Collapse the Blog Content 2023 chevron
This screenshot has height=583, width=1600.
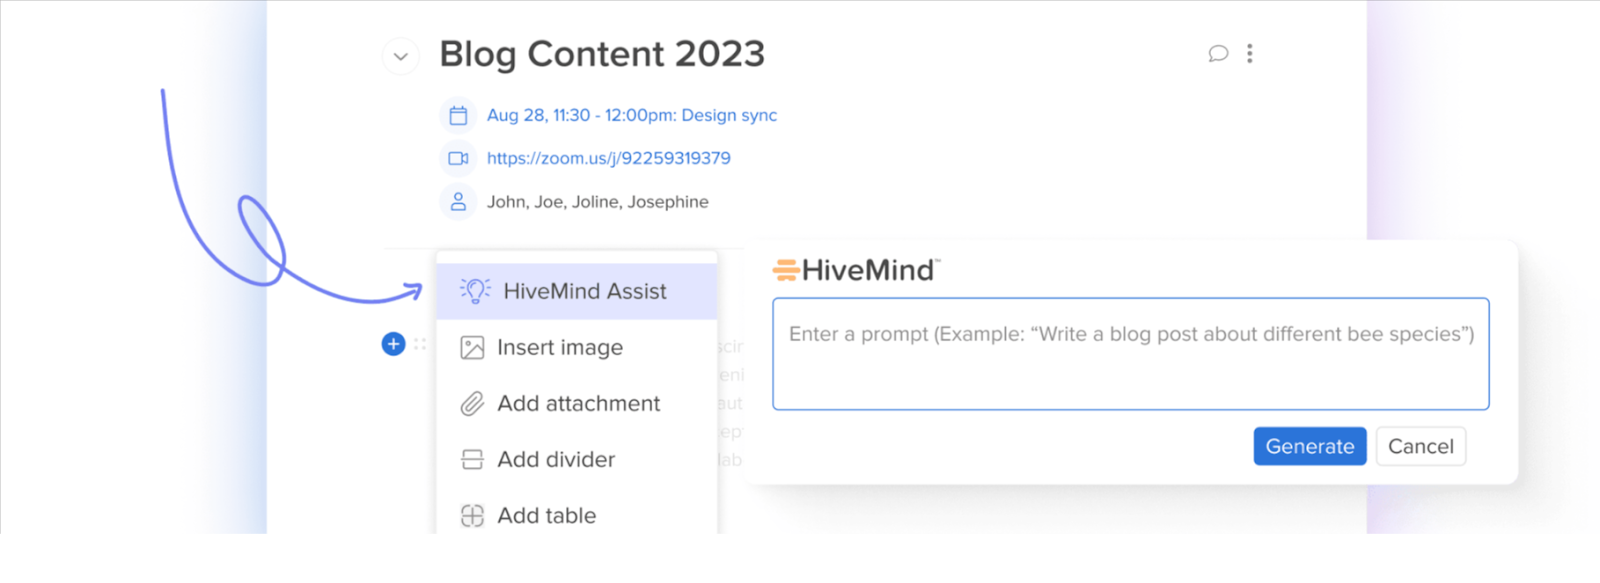coord(400,56)
